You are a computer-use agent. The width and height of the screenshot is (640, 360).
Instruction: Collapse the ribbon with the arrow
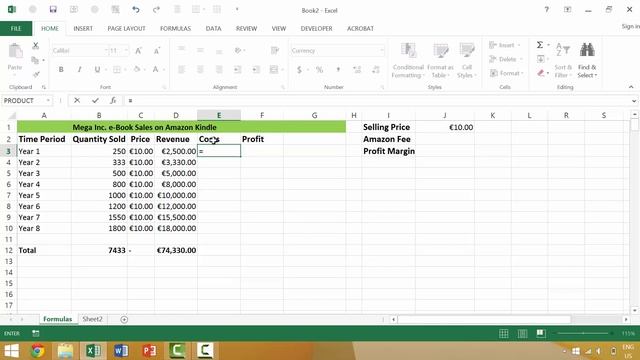pyautogui.click(x=631, y=87)
